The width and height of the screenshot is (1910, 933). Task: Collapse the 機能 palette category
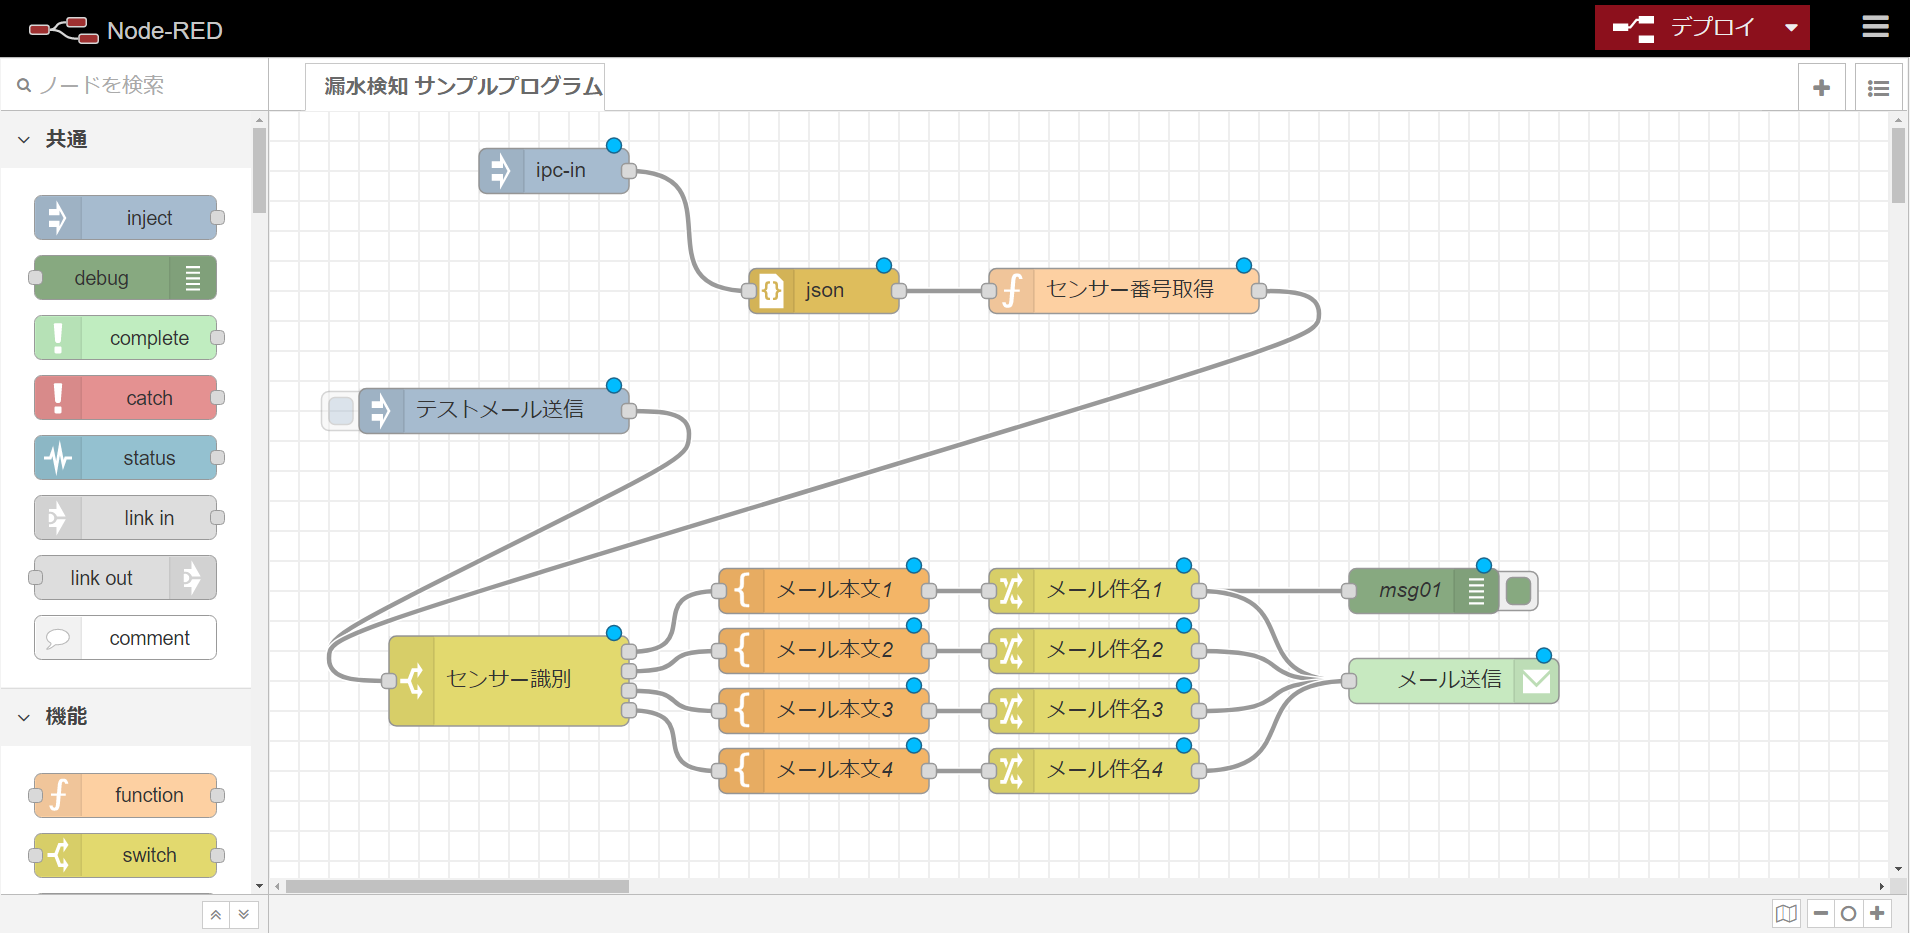click(125, 716)
